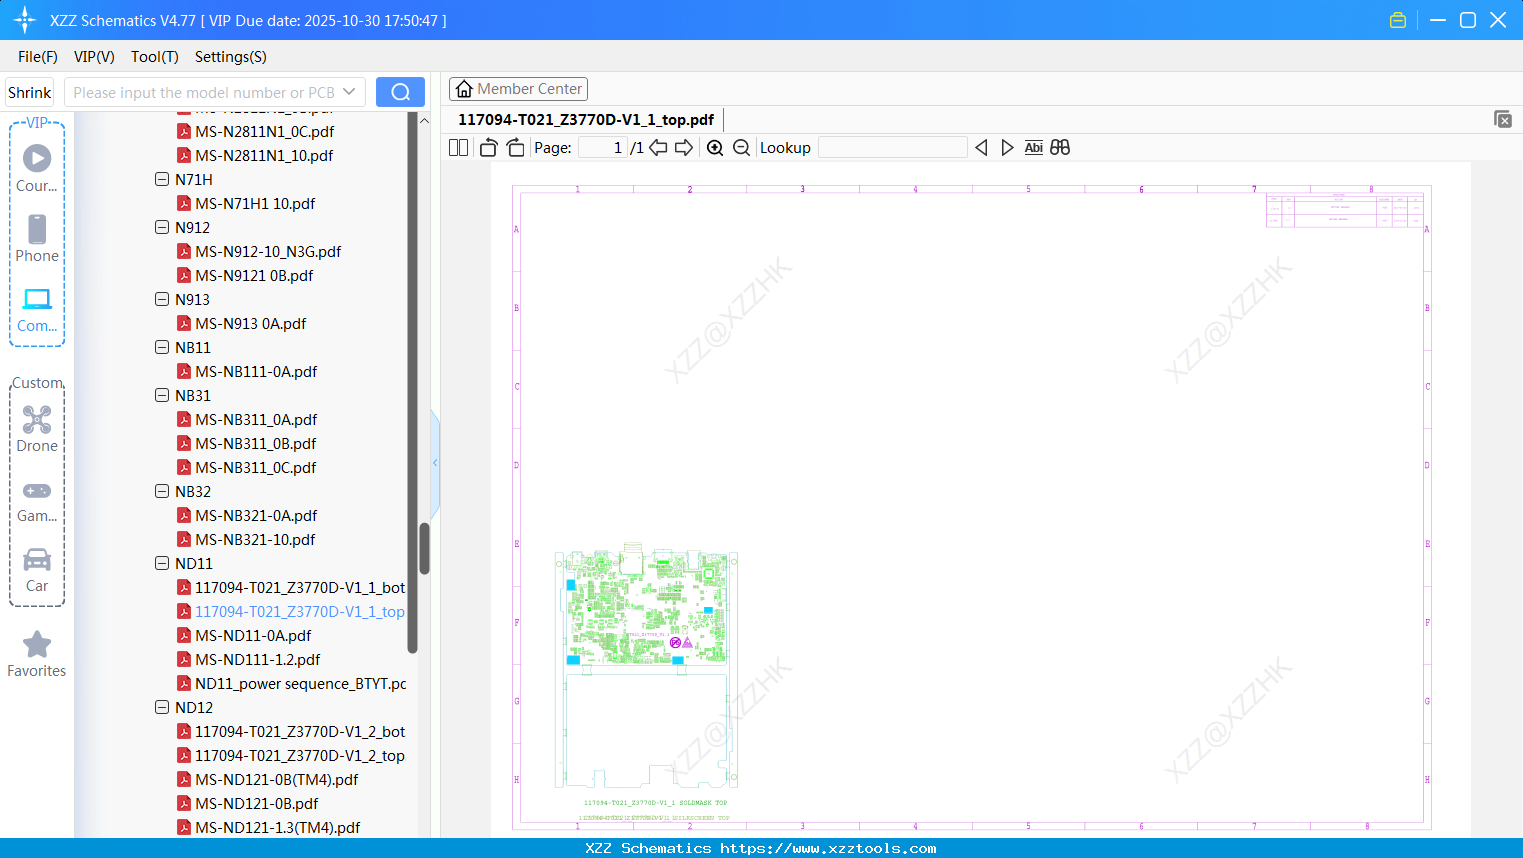The image size is (1523, 858).
Task: Open MS-NB321-10.pdf in the tree
Action: (246, 540)
